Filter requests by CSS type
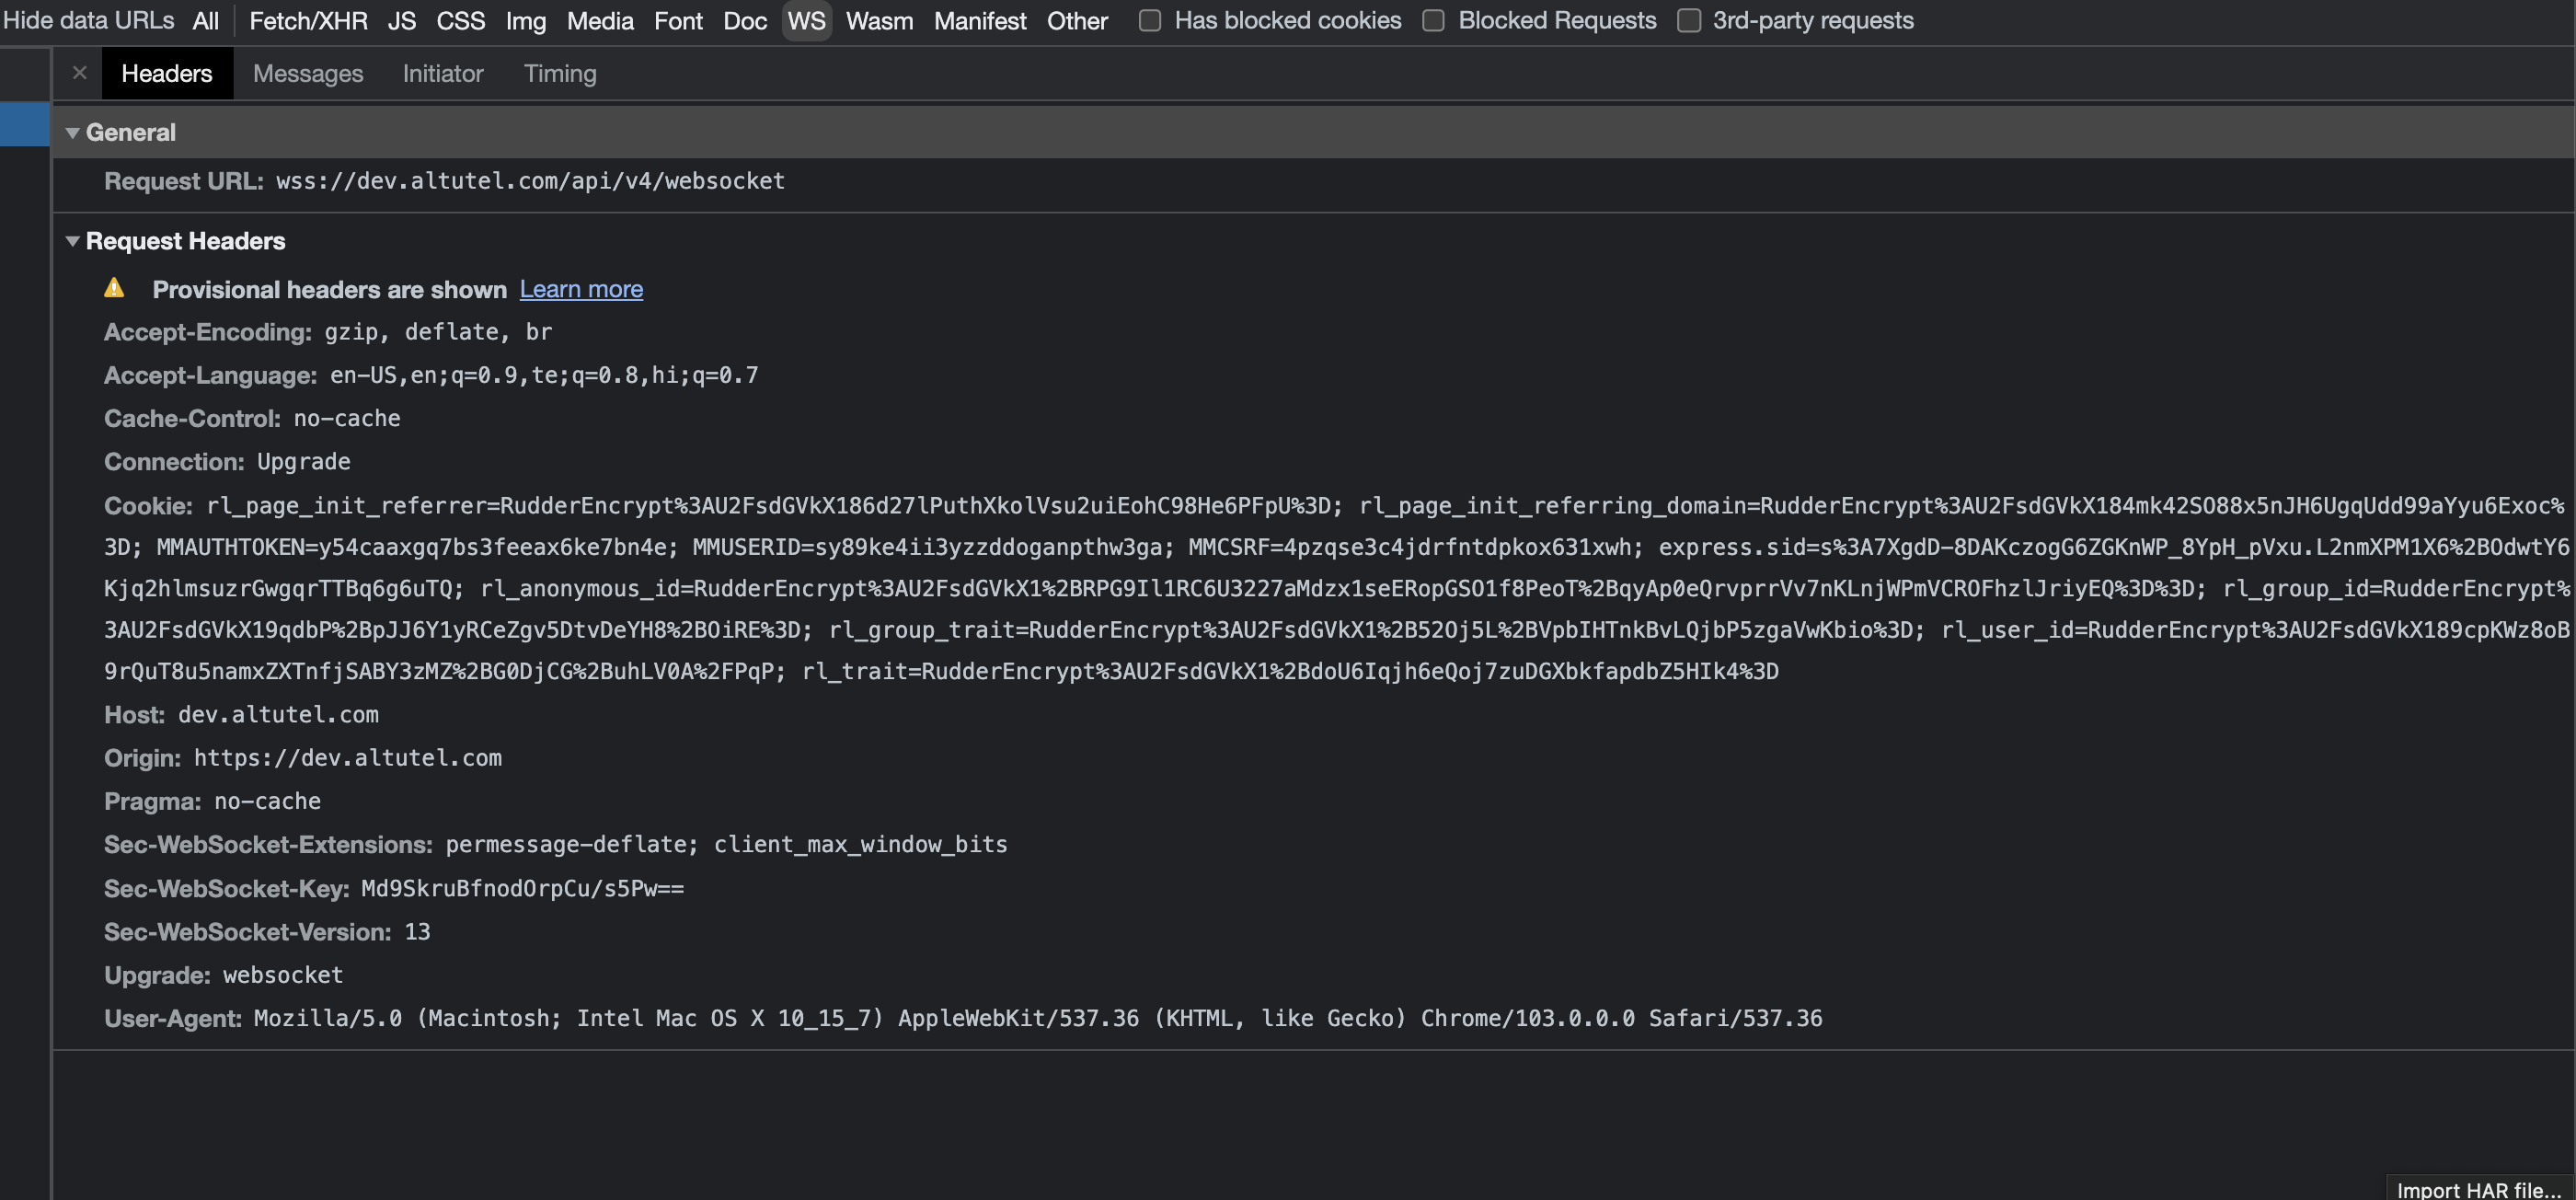 click(461, 20)
